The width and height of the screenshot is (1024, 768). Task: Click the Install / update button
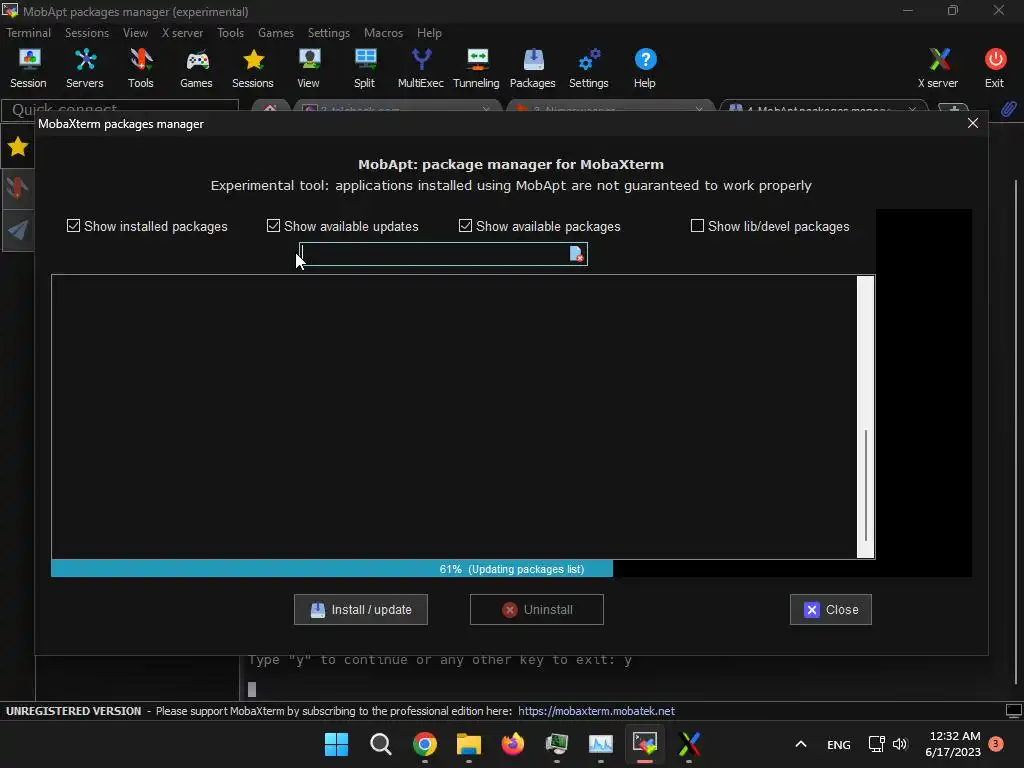tap(360, 609)
